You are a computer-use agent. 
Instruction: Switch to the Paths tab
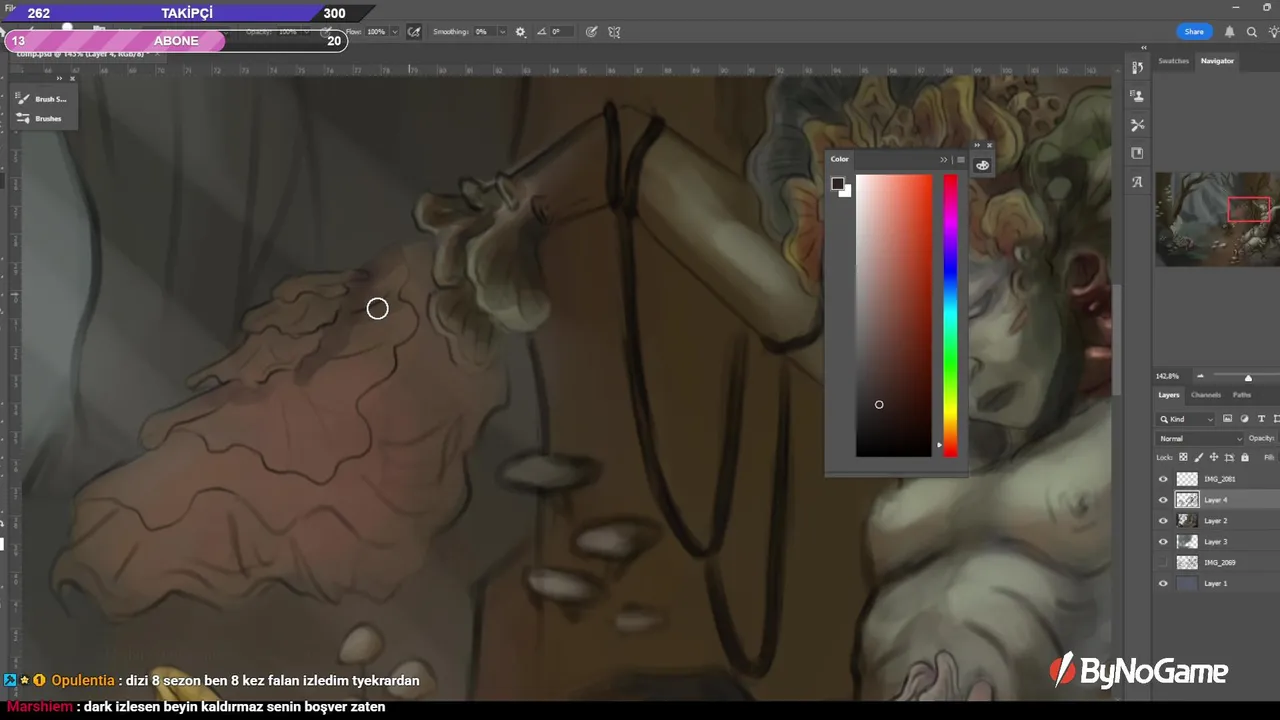[1241, 395]
